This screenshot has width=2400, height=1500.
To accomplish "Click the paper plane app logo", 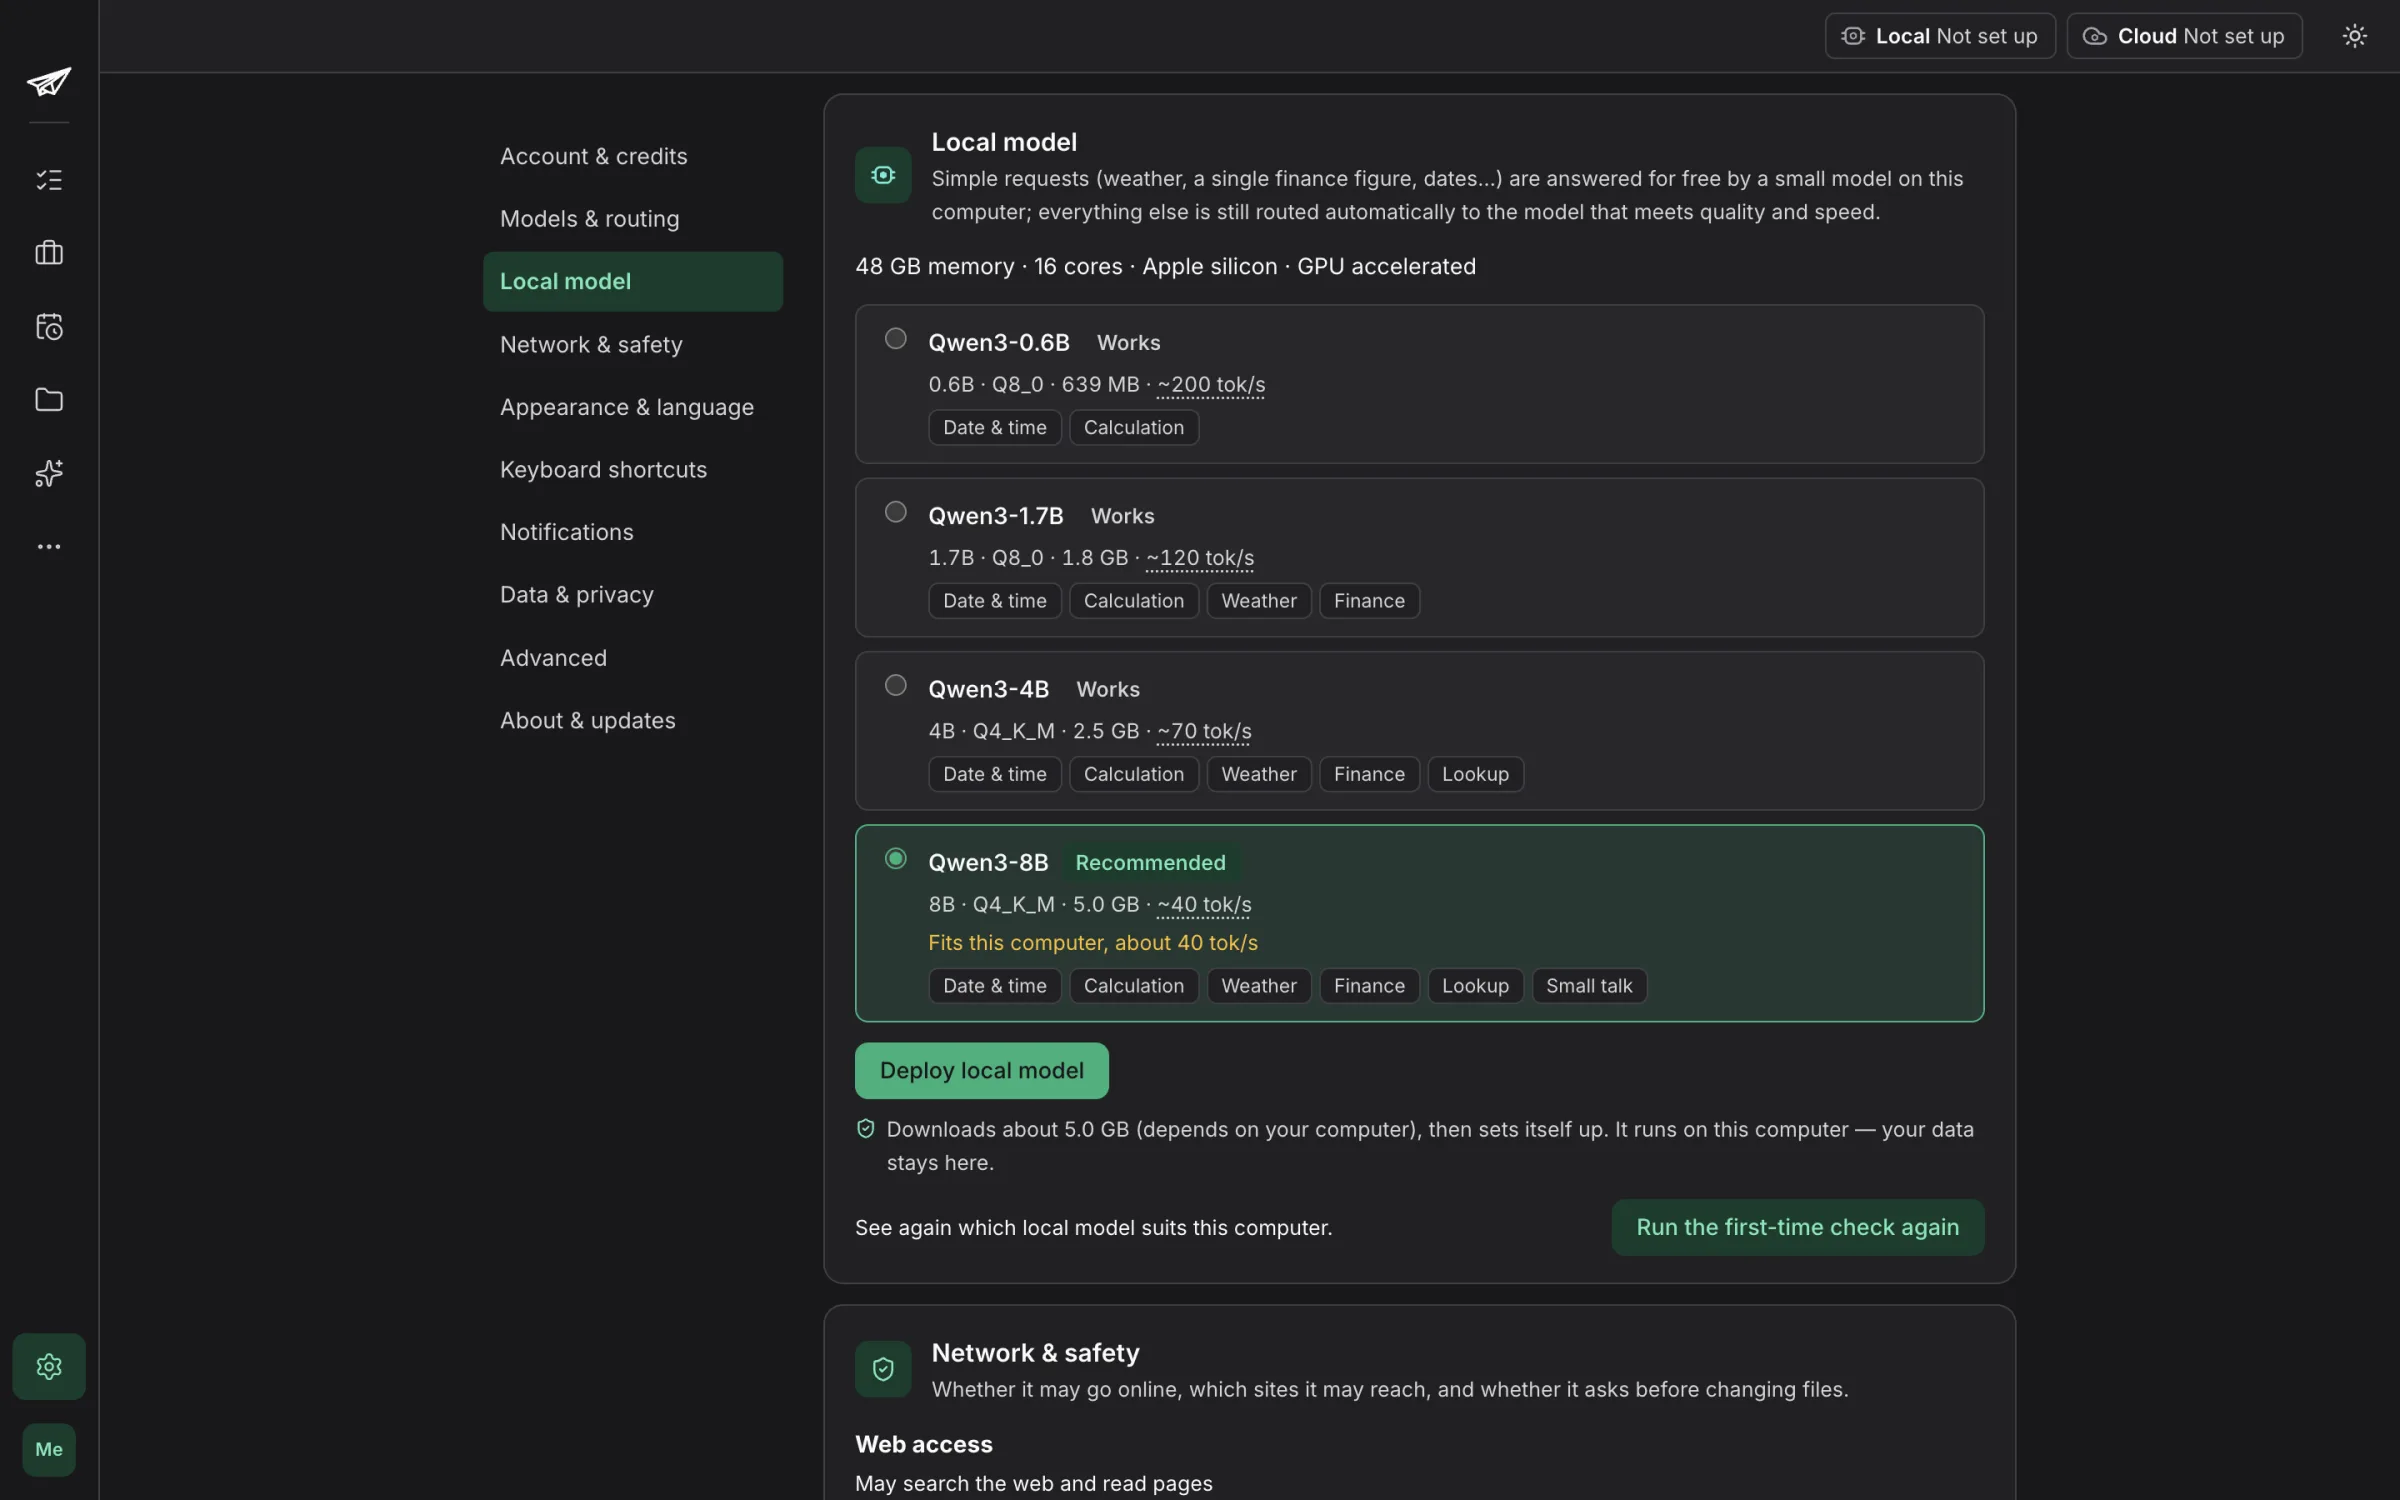I will 48,81.
